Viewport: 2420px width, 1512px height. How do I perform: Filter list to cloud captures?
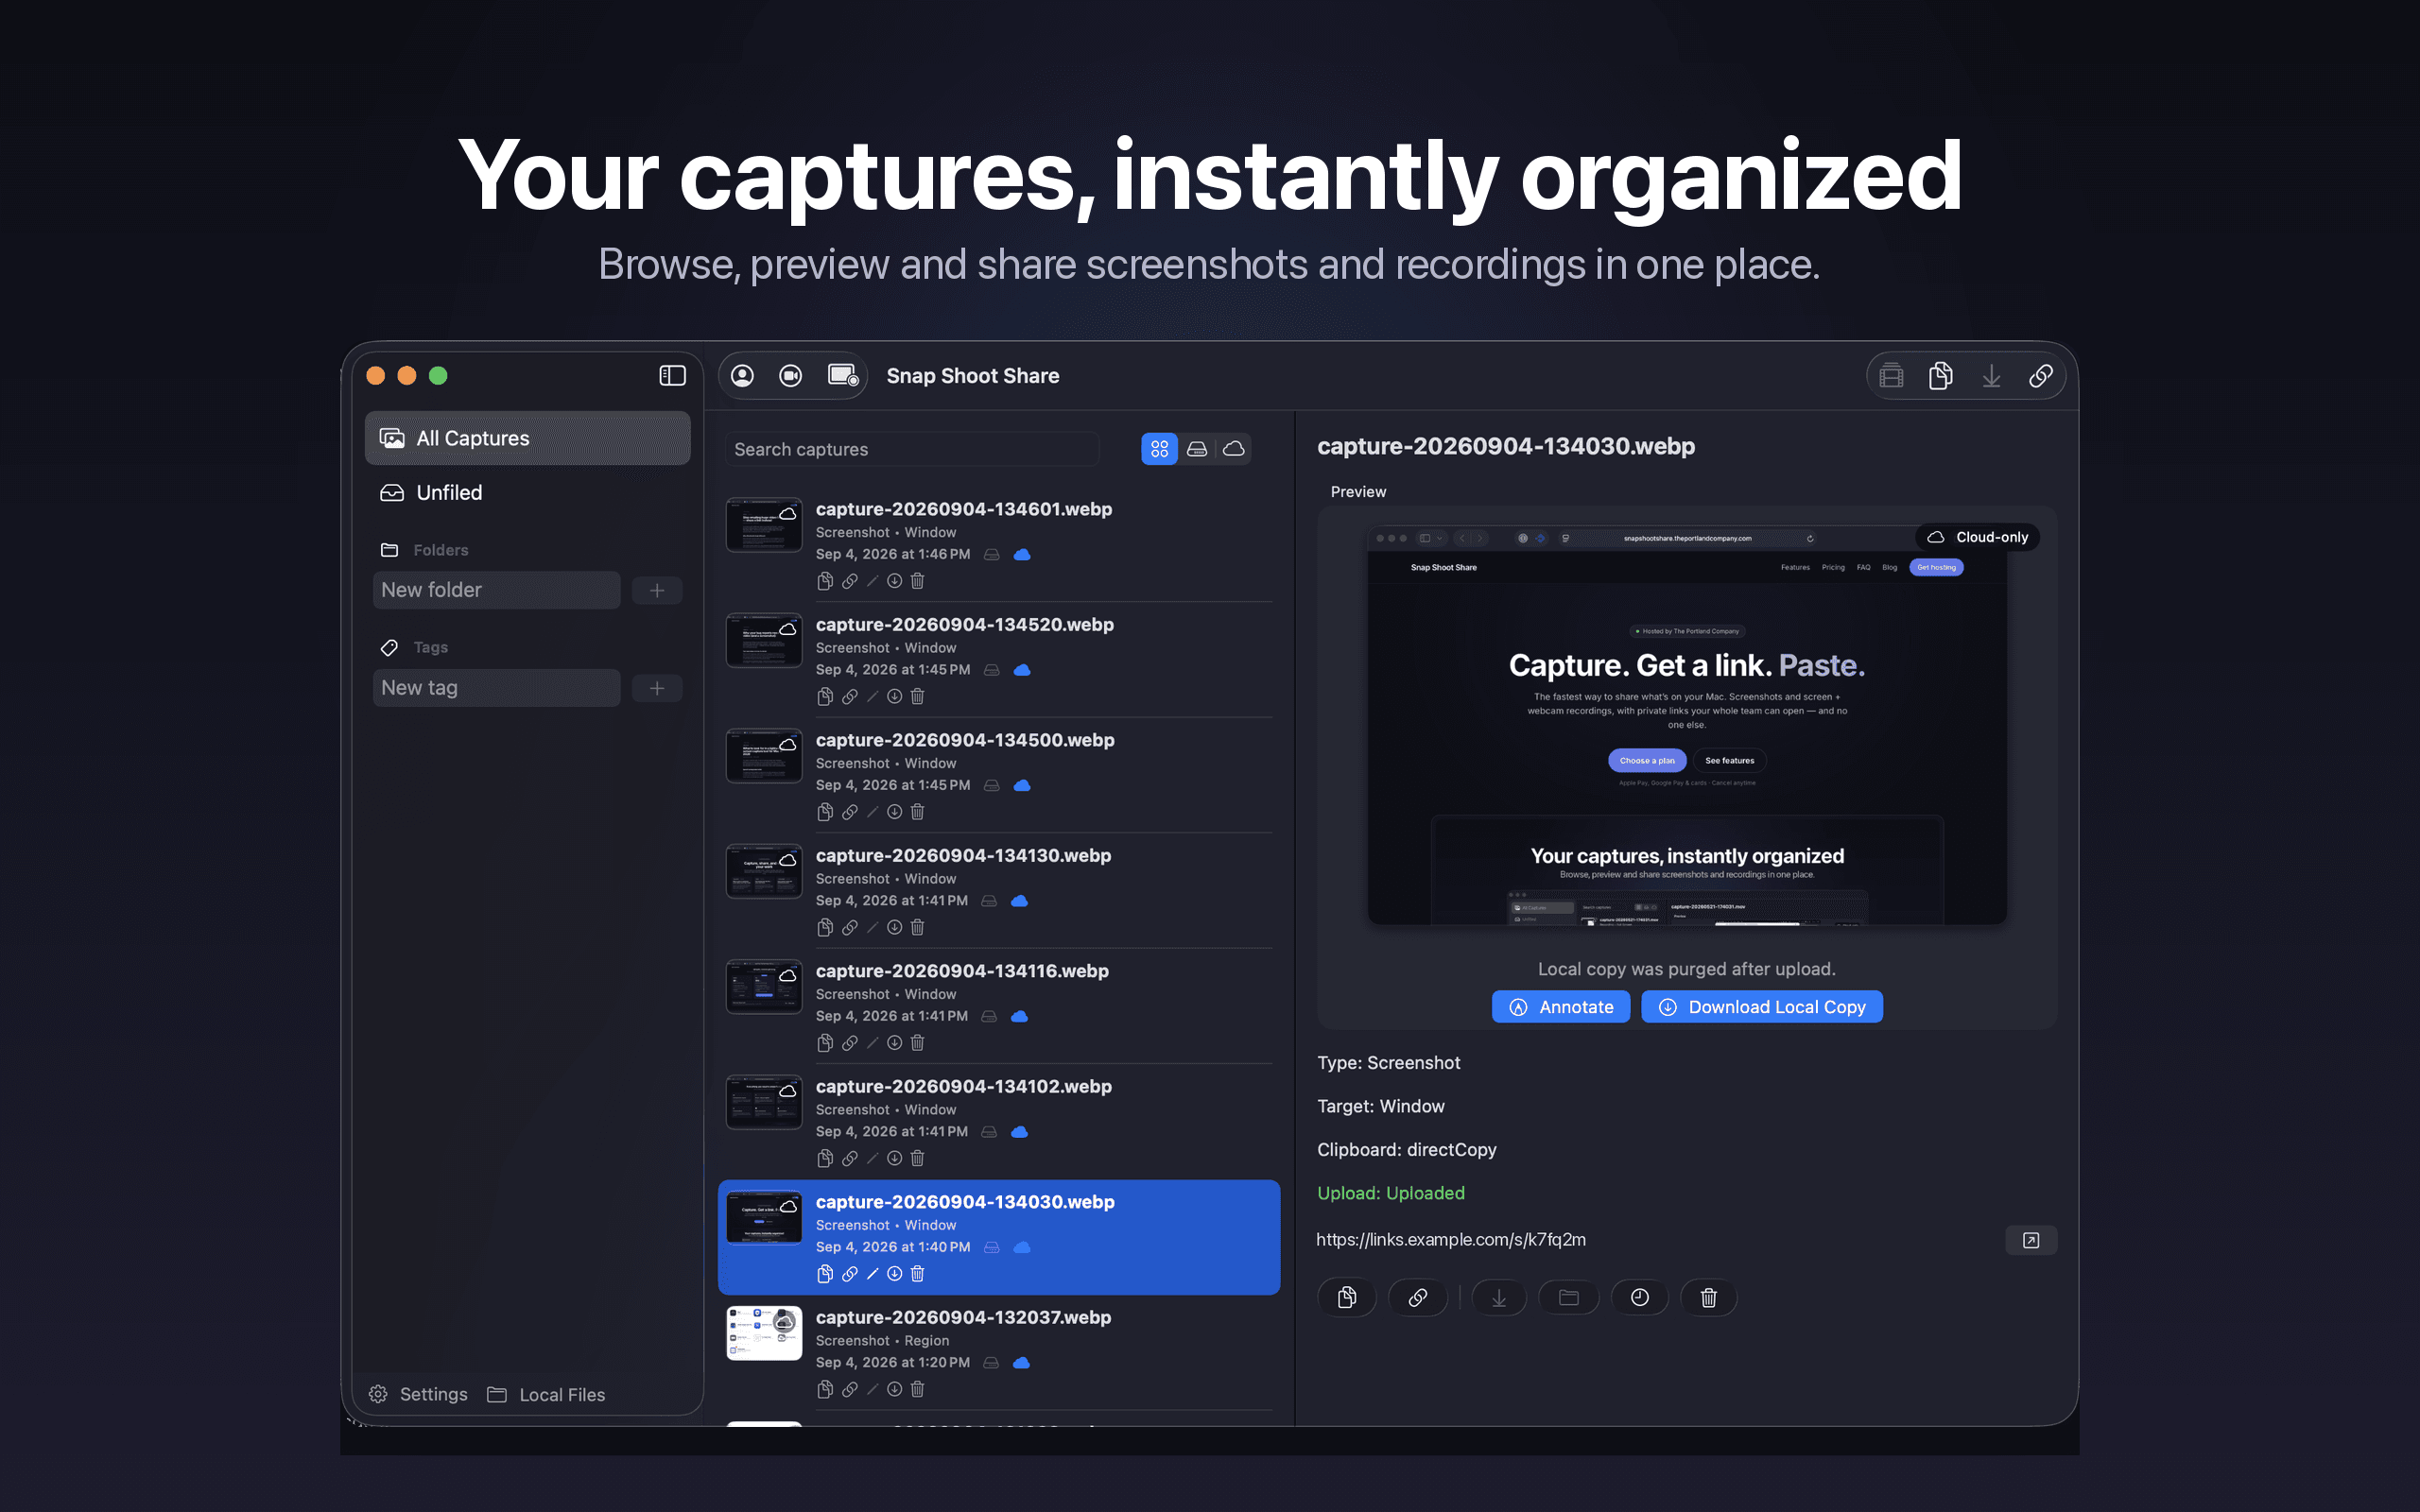(x=1234, y=449)
